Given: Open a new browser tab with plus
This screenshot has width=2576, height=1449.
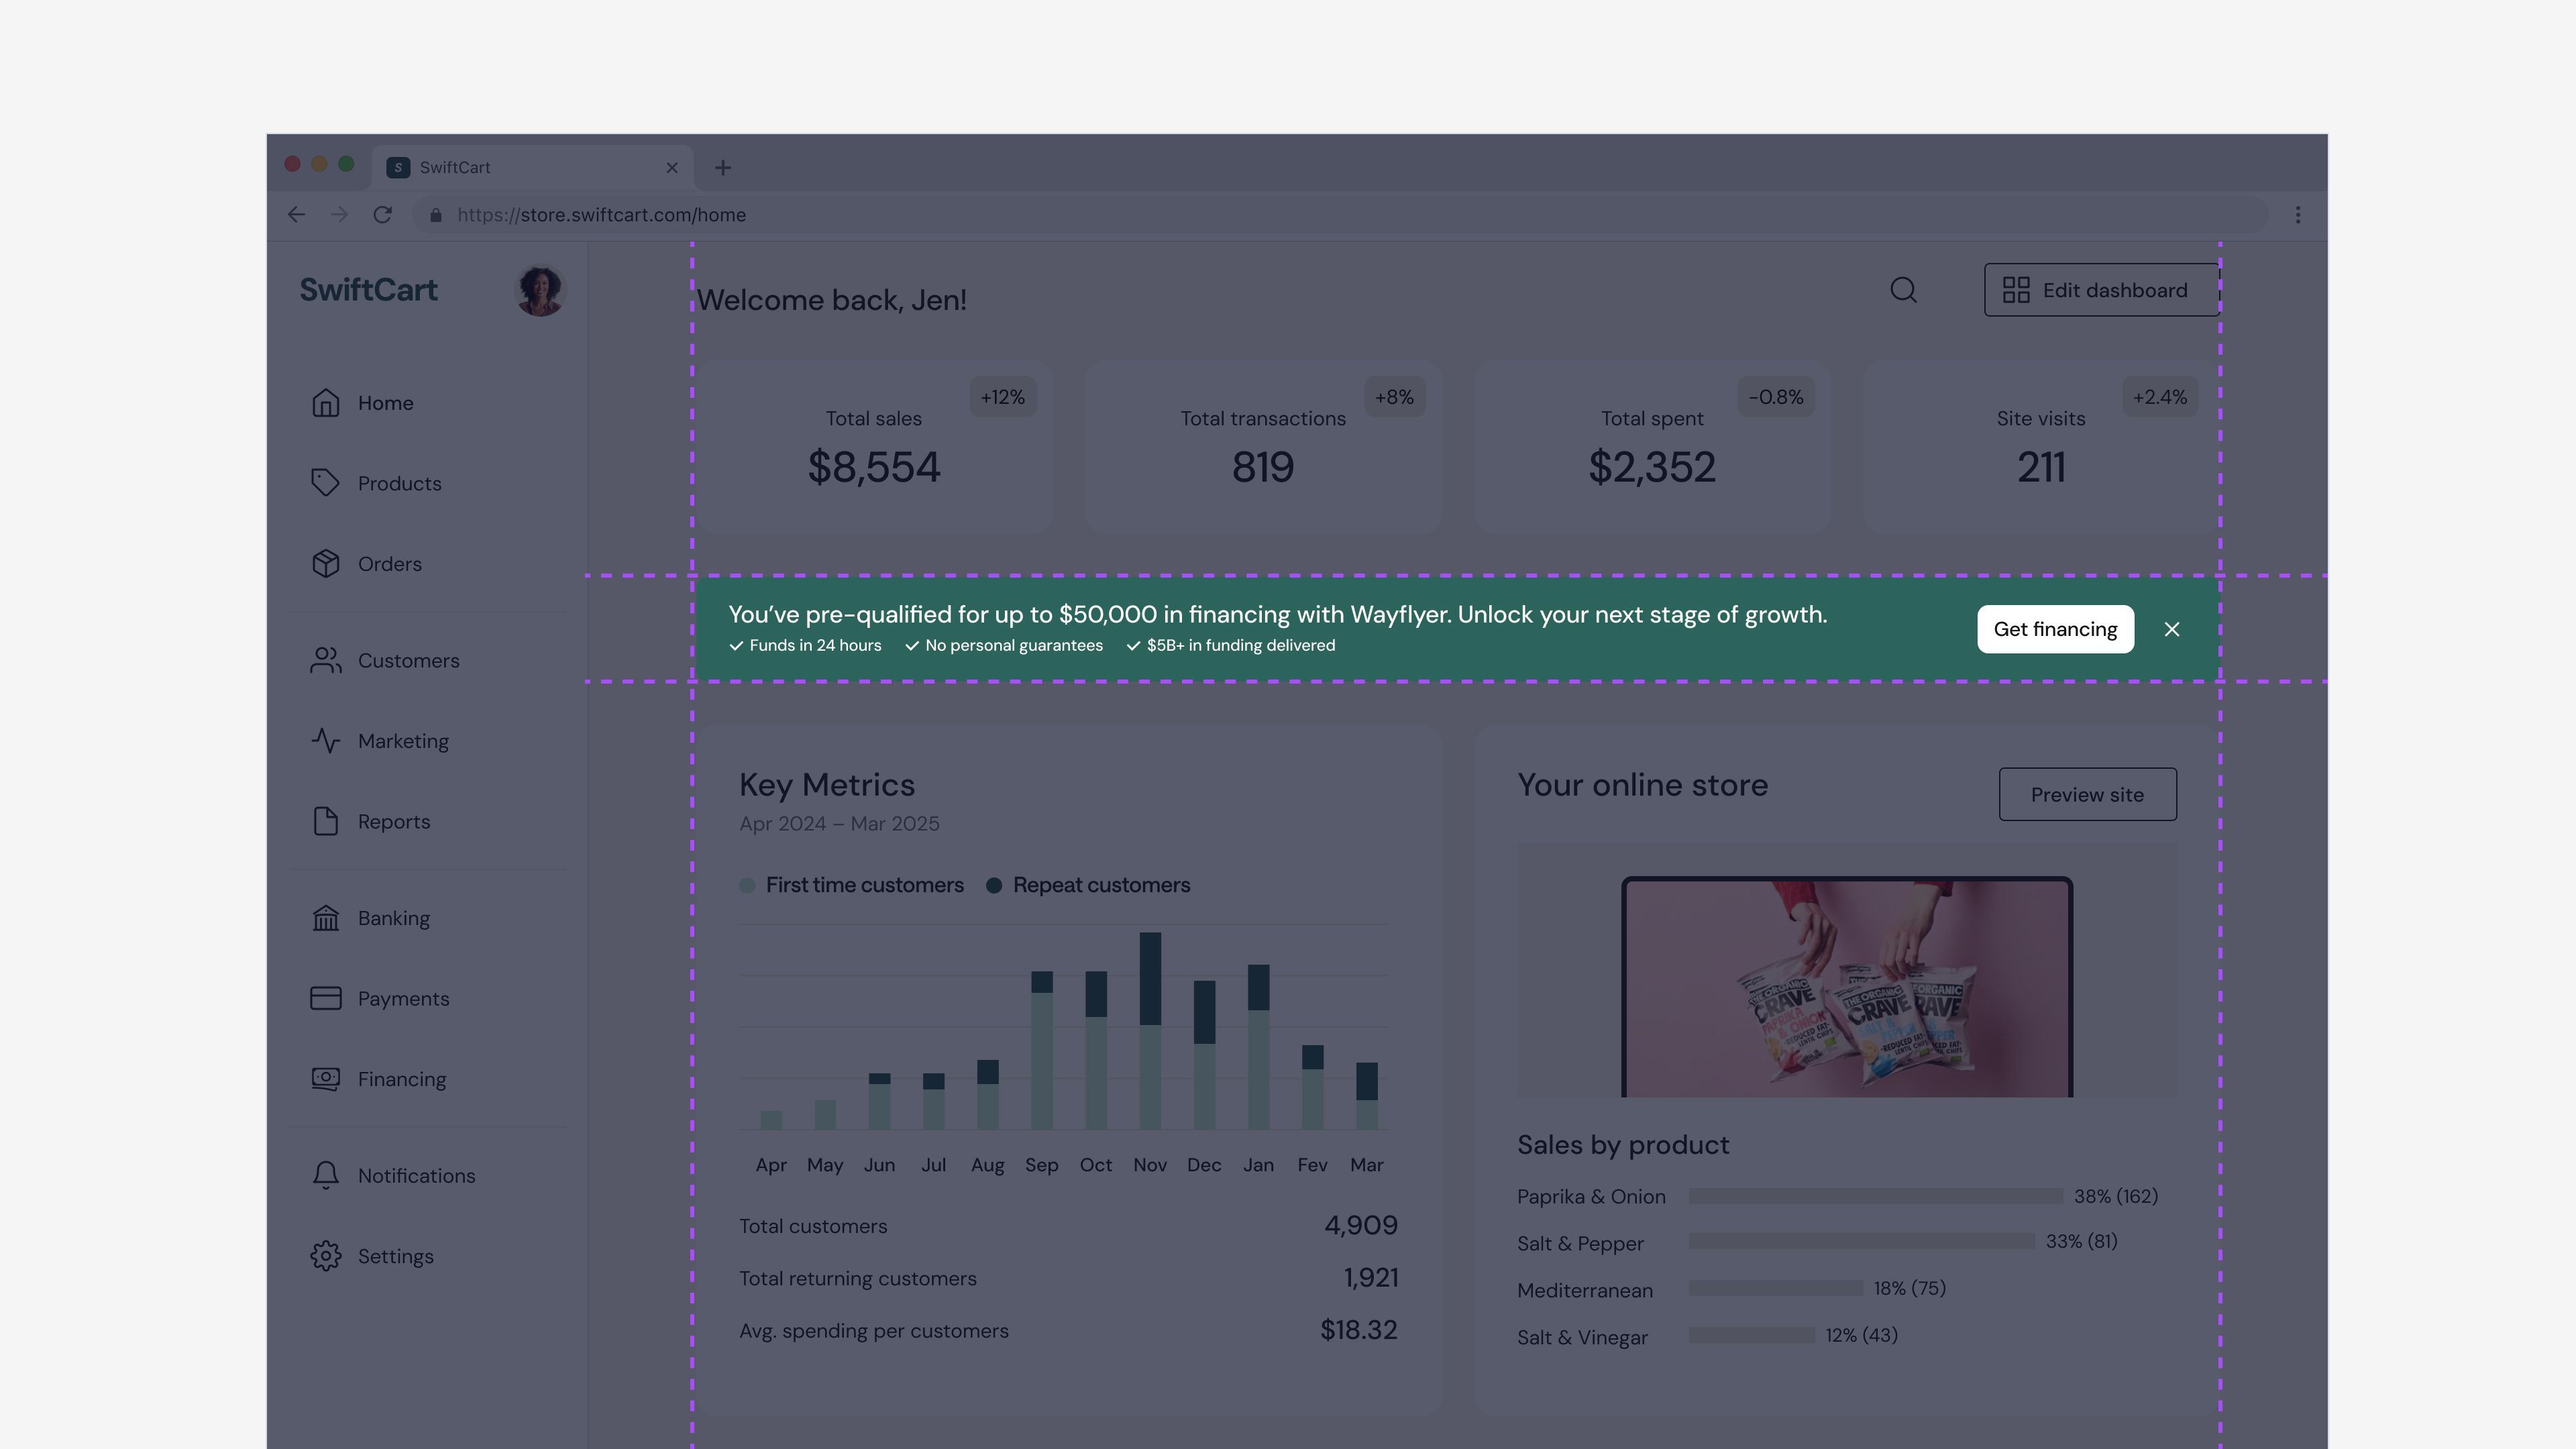Looking at the screenshot, I should (723, 168).
